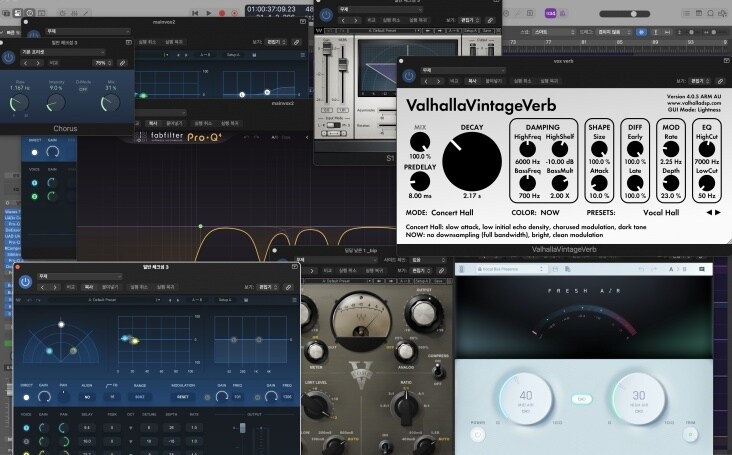The width and height of the screenshot is (732, 455).
Task: Click Valhalla MIX knob at 100.0 %
Action: click(x=420, y=142)
